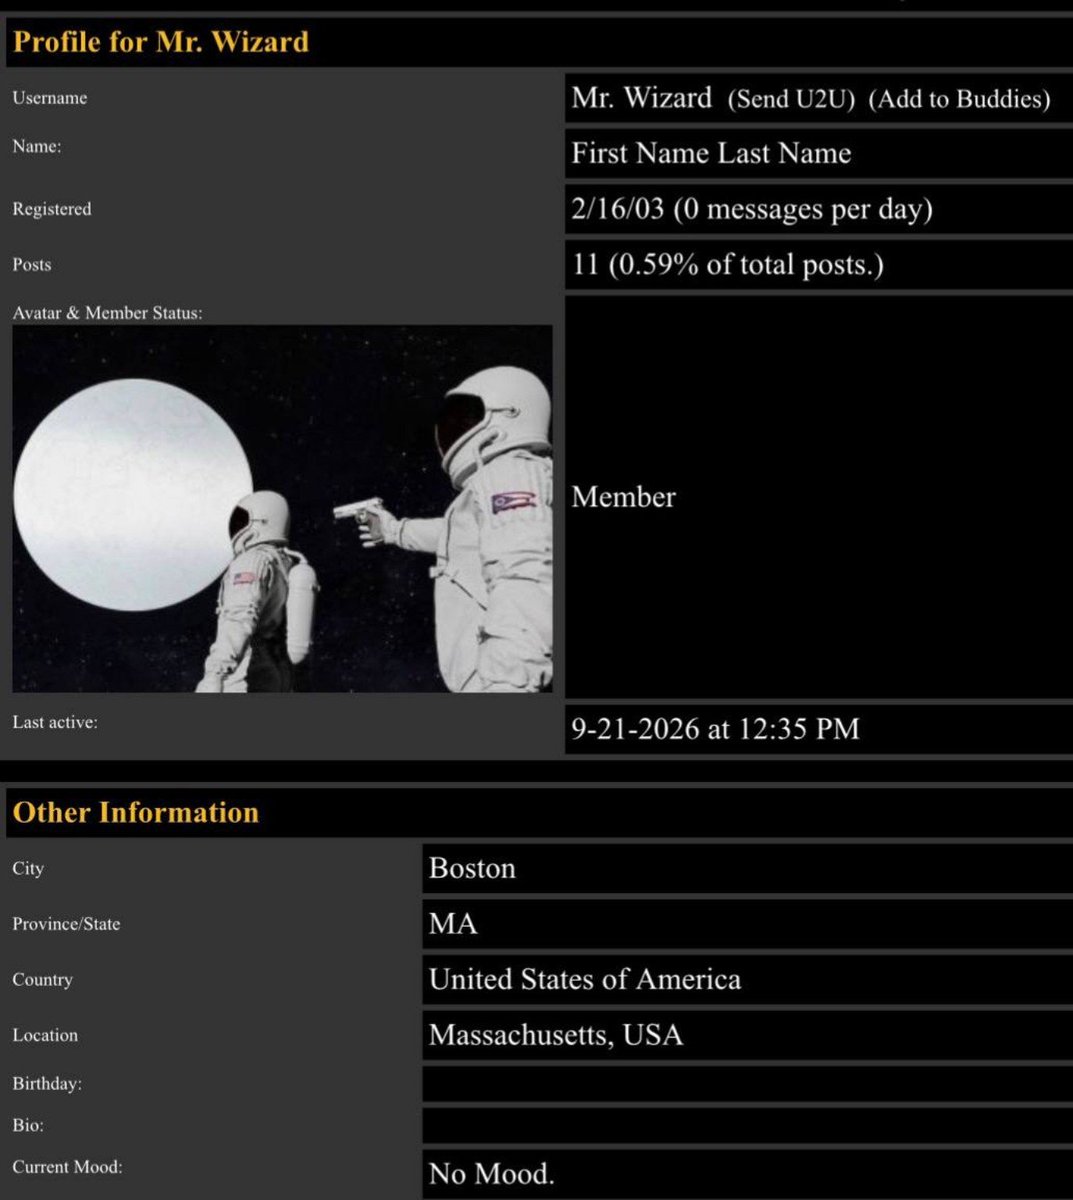Click the 'Name:' field label
This screenshot has height=1200, width=1073.
(37, 146)
